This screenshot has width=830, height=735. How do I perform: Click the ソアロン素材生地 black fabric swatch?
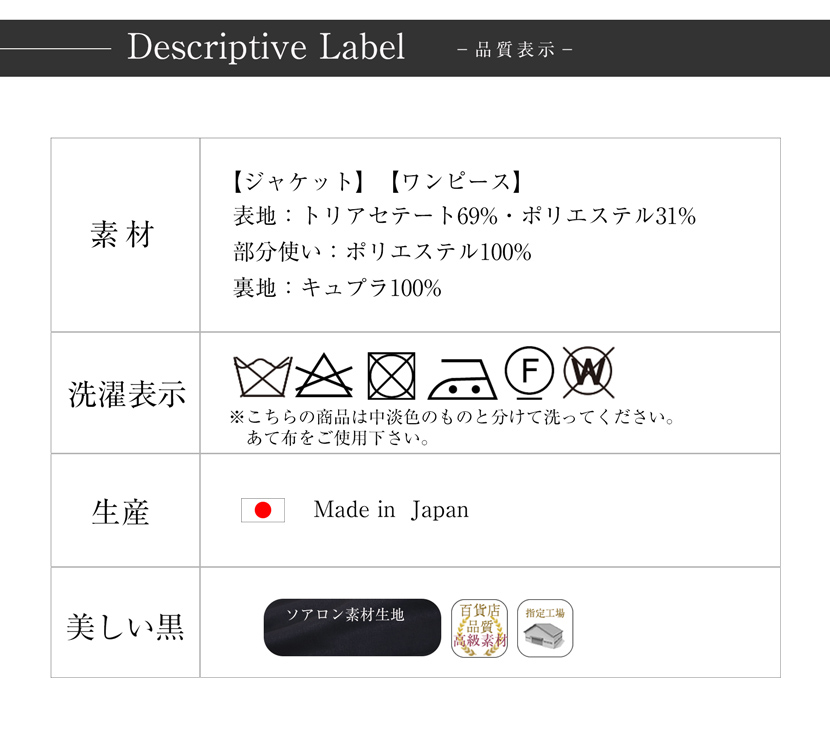pos(352,627)
